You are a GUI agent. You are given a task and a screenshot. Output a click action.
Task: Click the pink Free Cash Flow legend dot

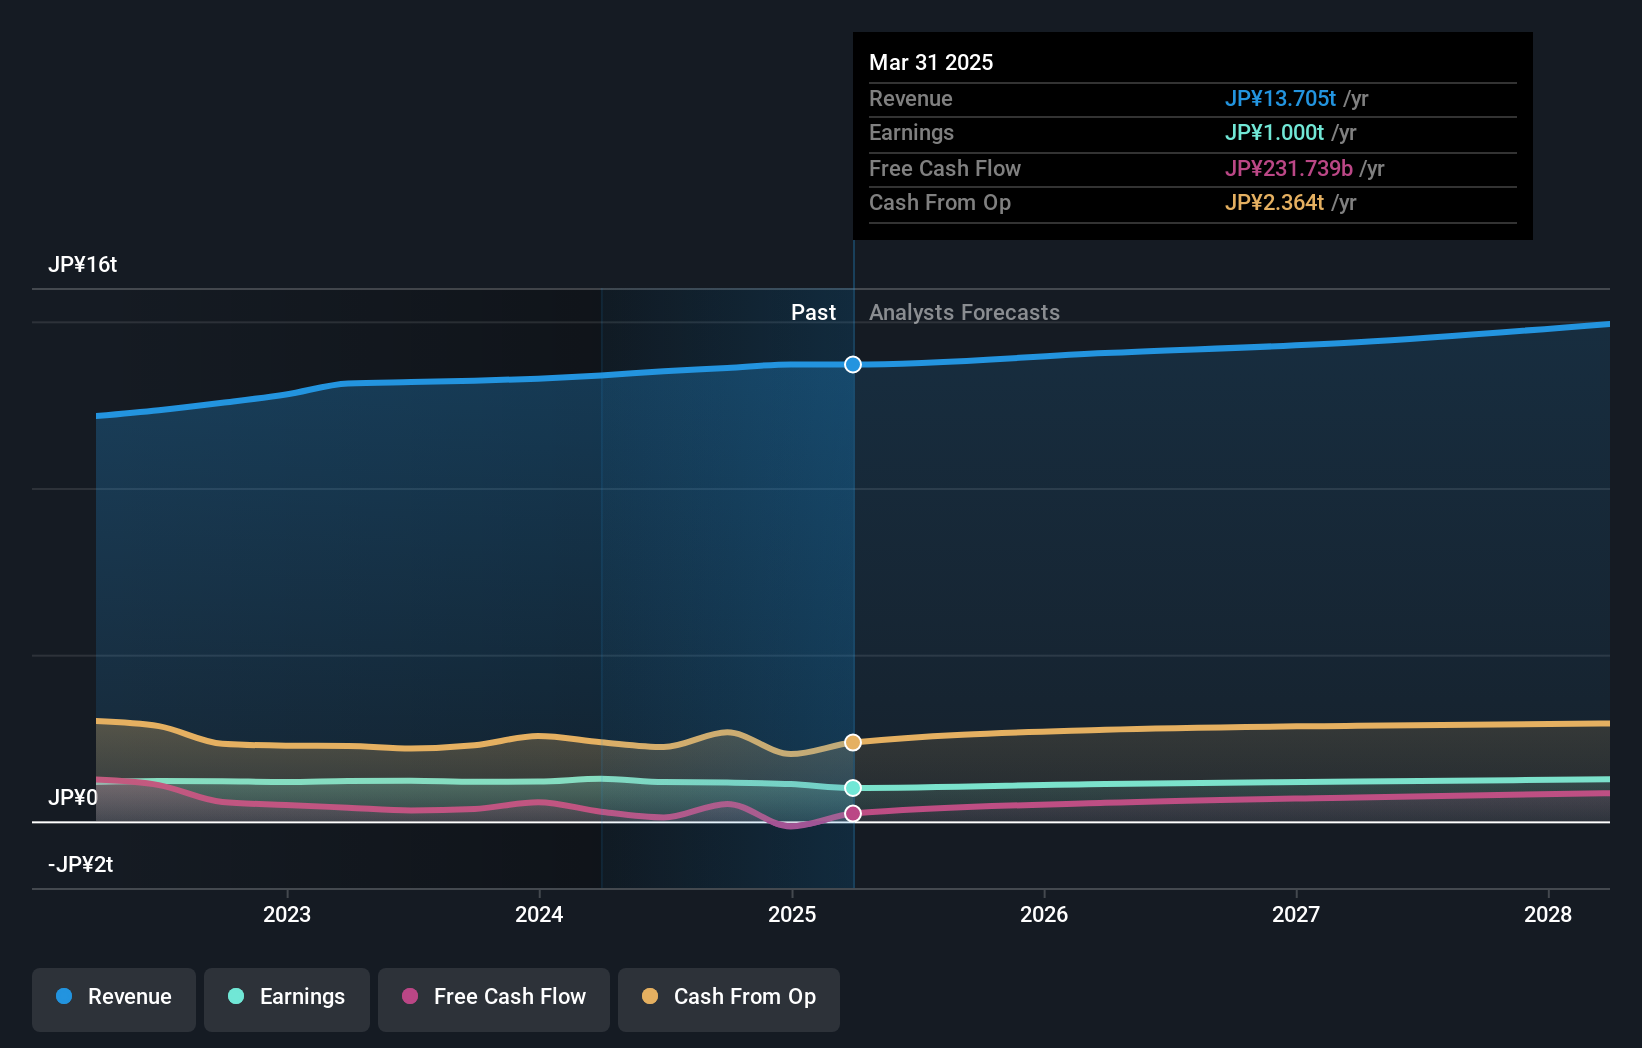click(x=411, y=997)
